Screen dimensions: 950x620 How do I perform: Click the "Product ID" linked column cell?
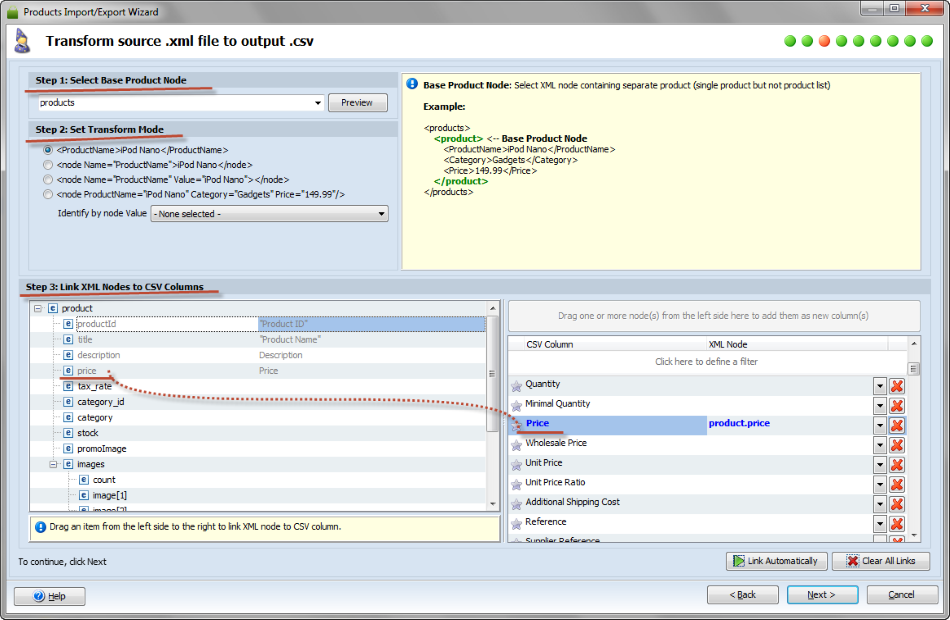(371, 324)
